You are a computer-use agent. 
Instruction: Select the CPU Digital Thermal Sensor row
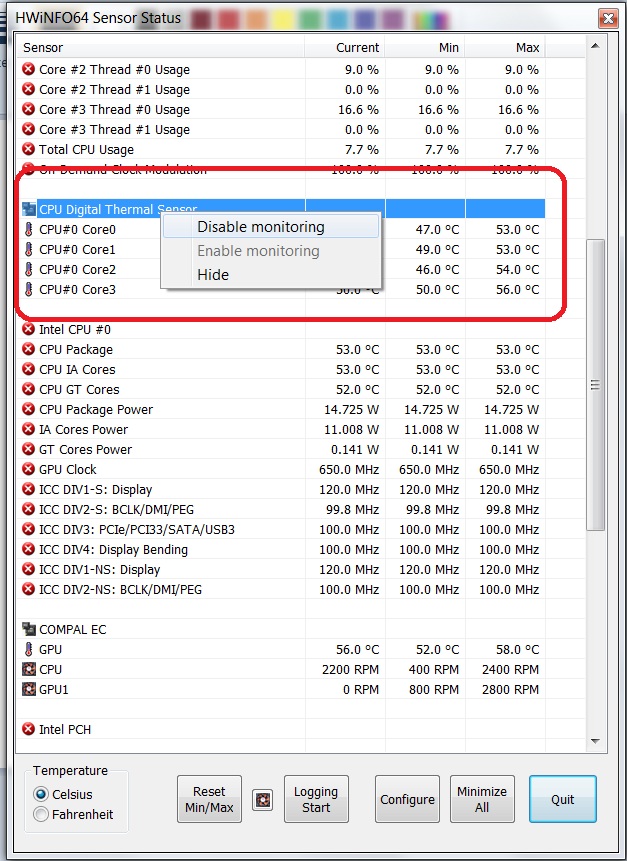(x=283, y=209)
